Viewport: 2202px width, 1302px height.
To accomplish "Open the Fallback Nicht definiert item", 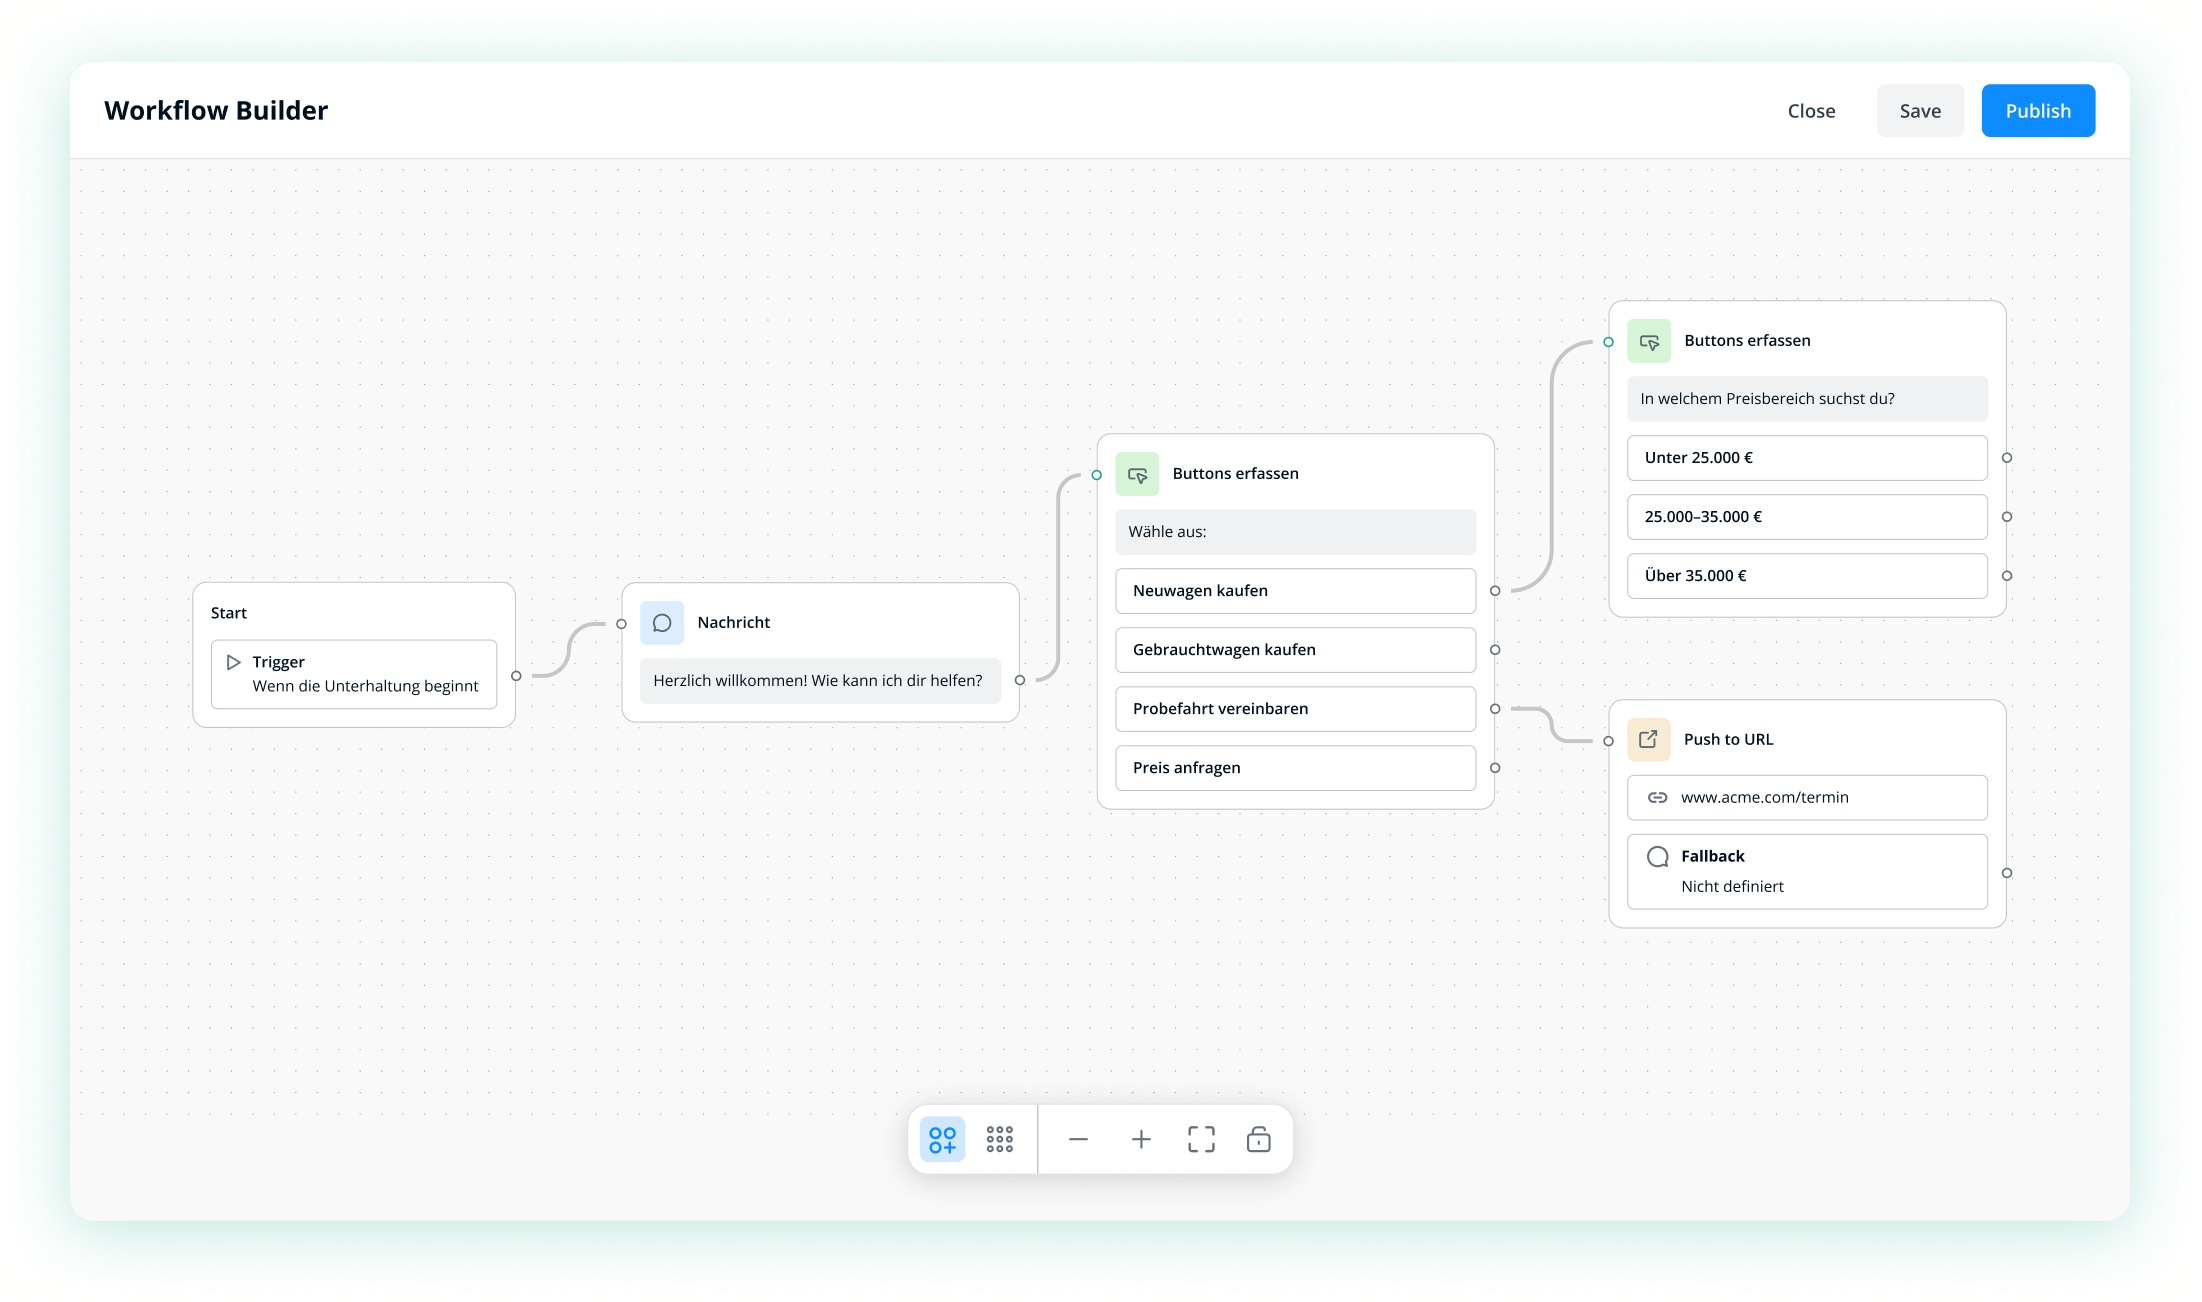I will click(1806, 871).
